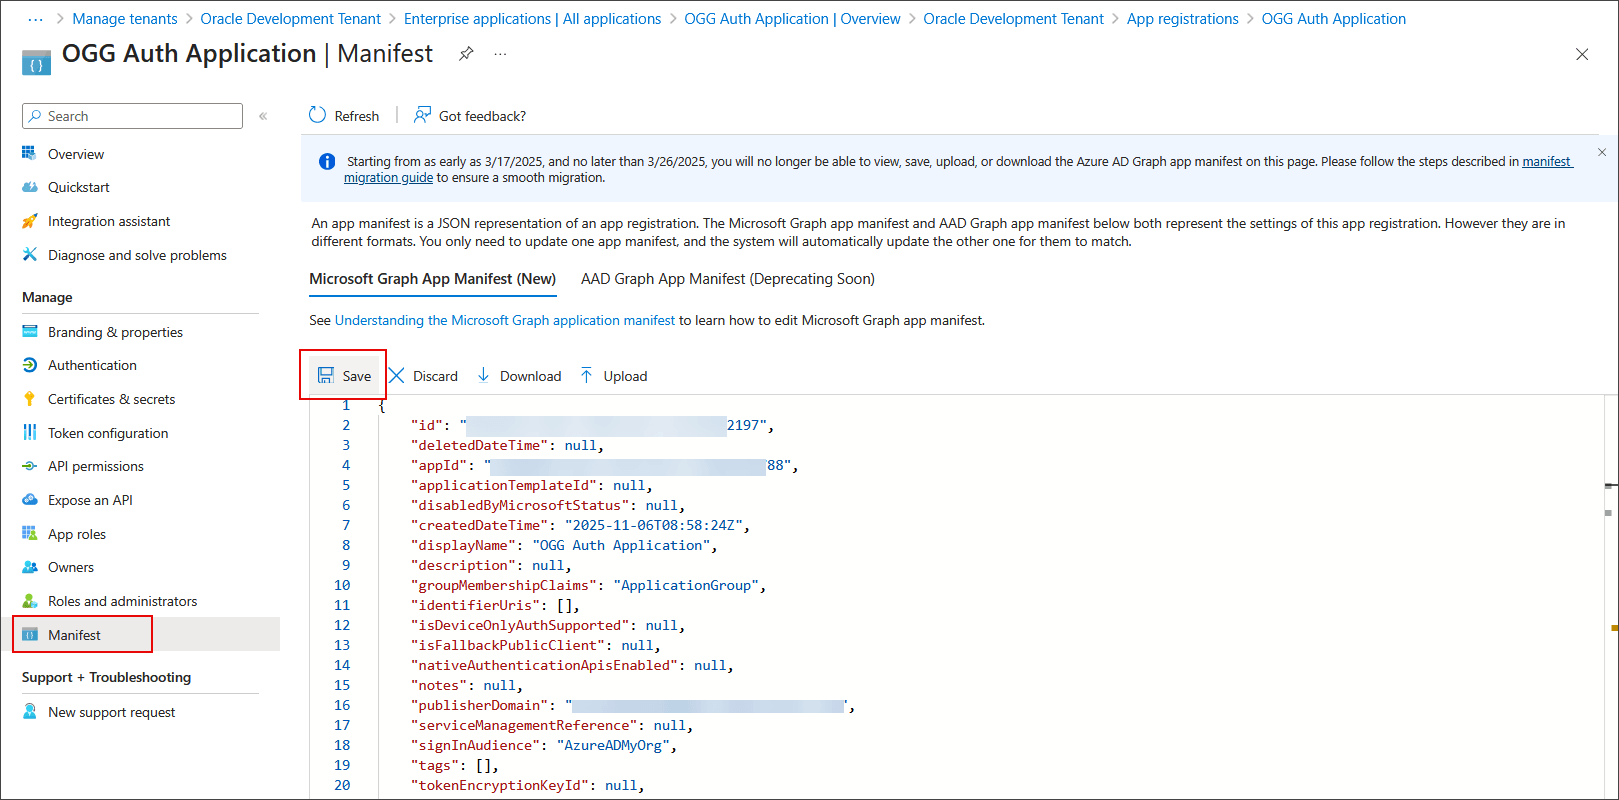Collapse the sidebar with double chevron
The image size is (1619, 800).
pyautogui.click(x=263, y=116)
